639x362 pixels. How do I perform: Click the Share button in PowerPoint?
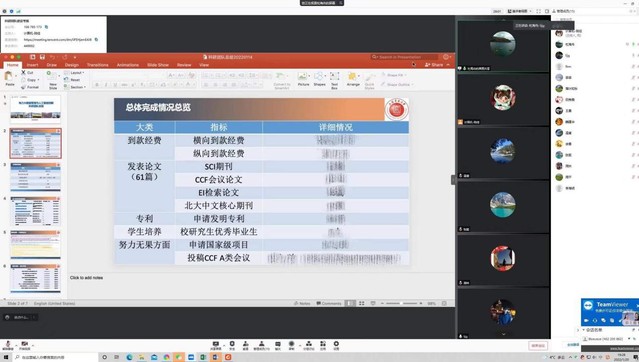click(x=434, y=64)
